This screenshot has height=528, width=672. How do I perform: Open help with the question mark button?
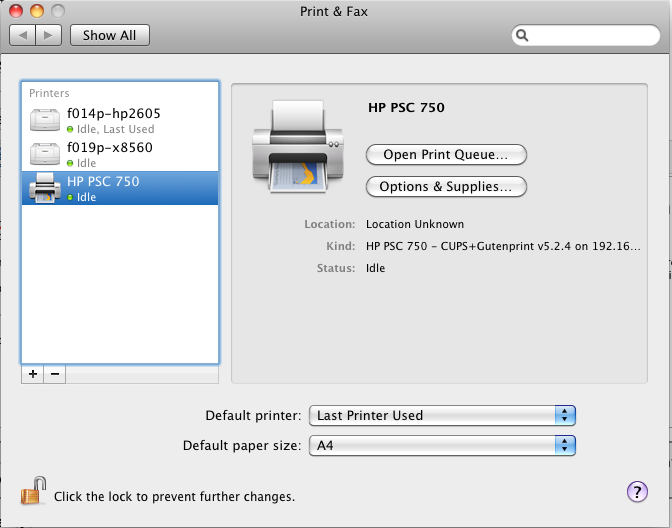pos(637,492)
